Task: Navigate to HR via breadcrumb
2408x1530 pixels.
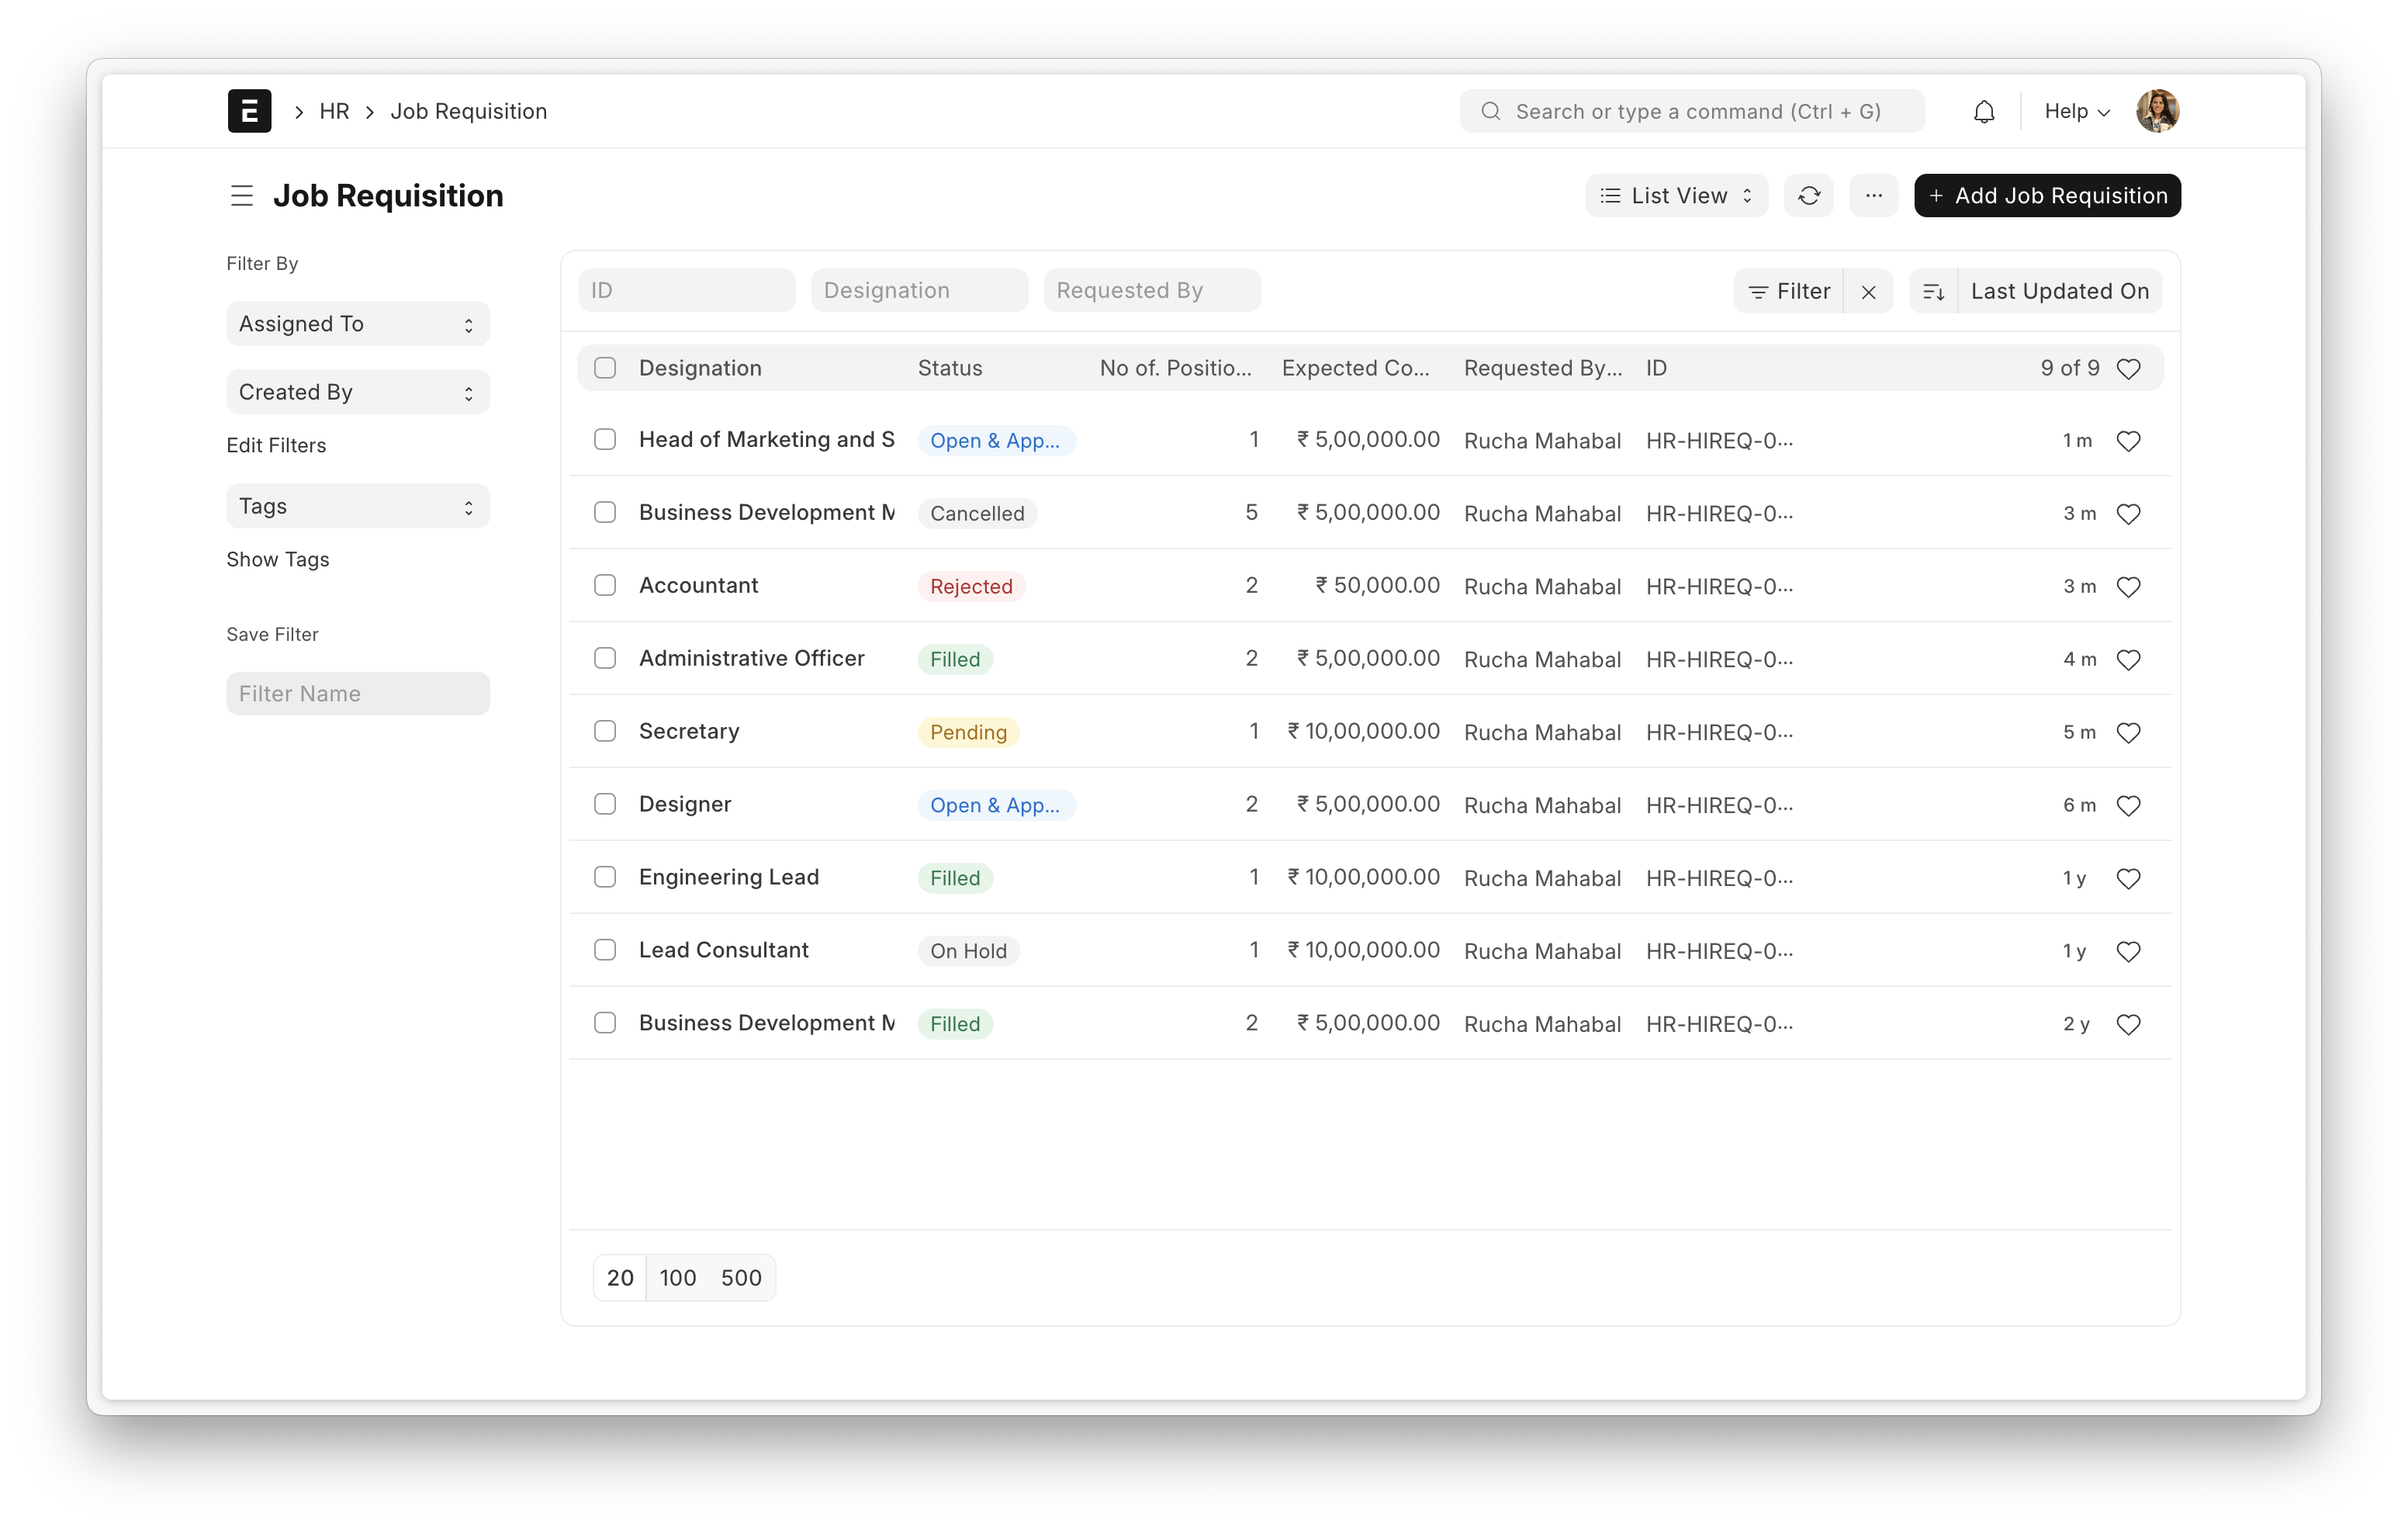Action: [x=334, y=111]
